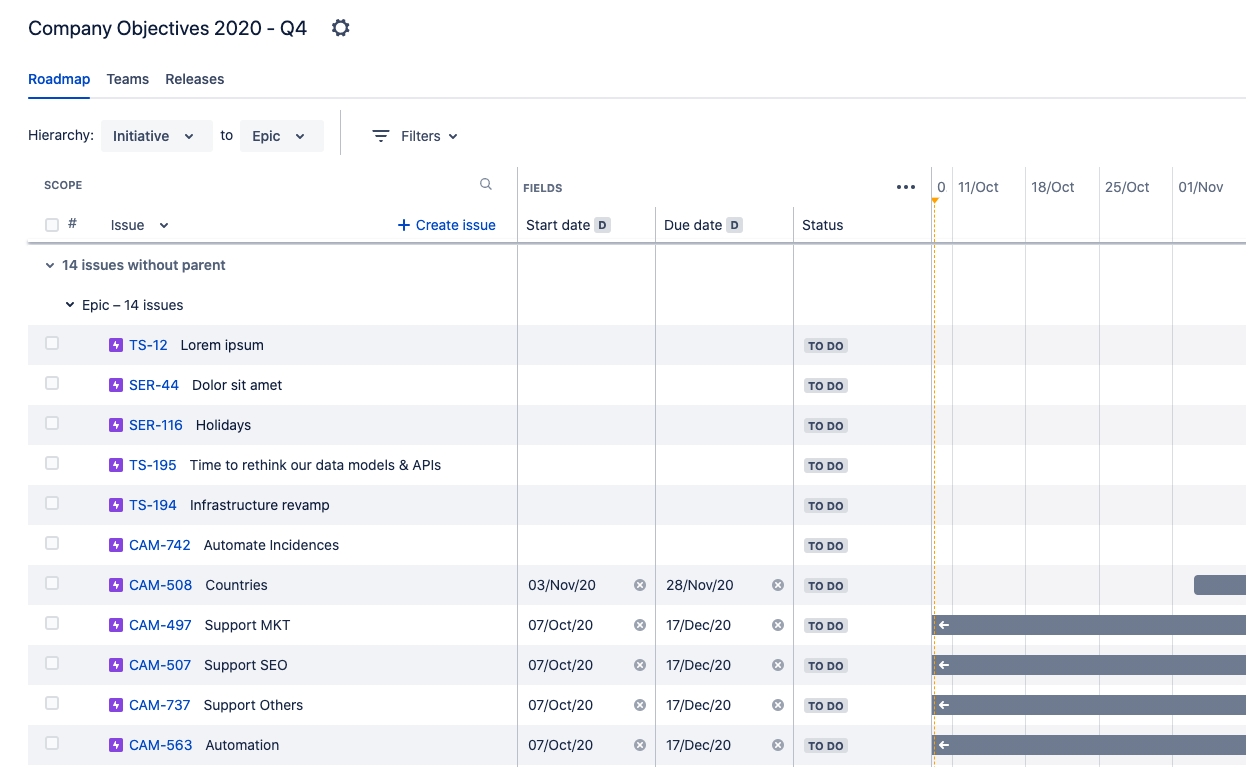Viewport: 1246px width, 767px height.
Task: Open fields more options ellipsis
Action: coord(906,187)
